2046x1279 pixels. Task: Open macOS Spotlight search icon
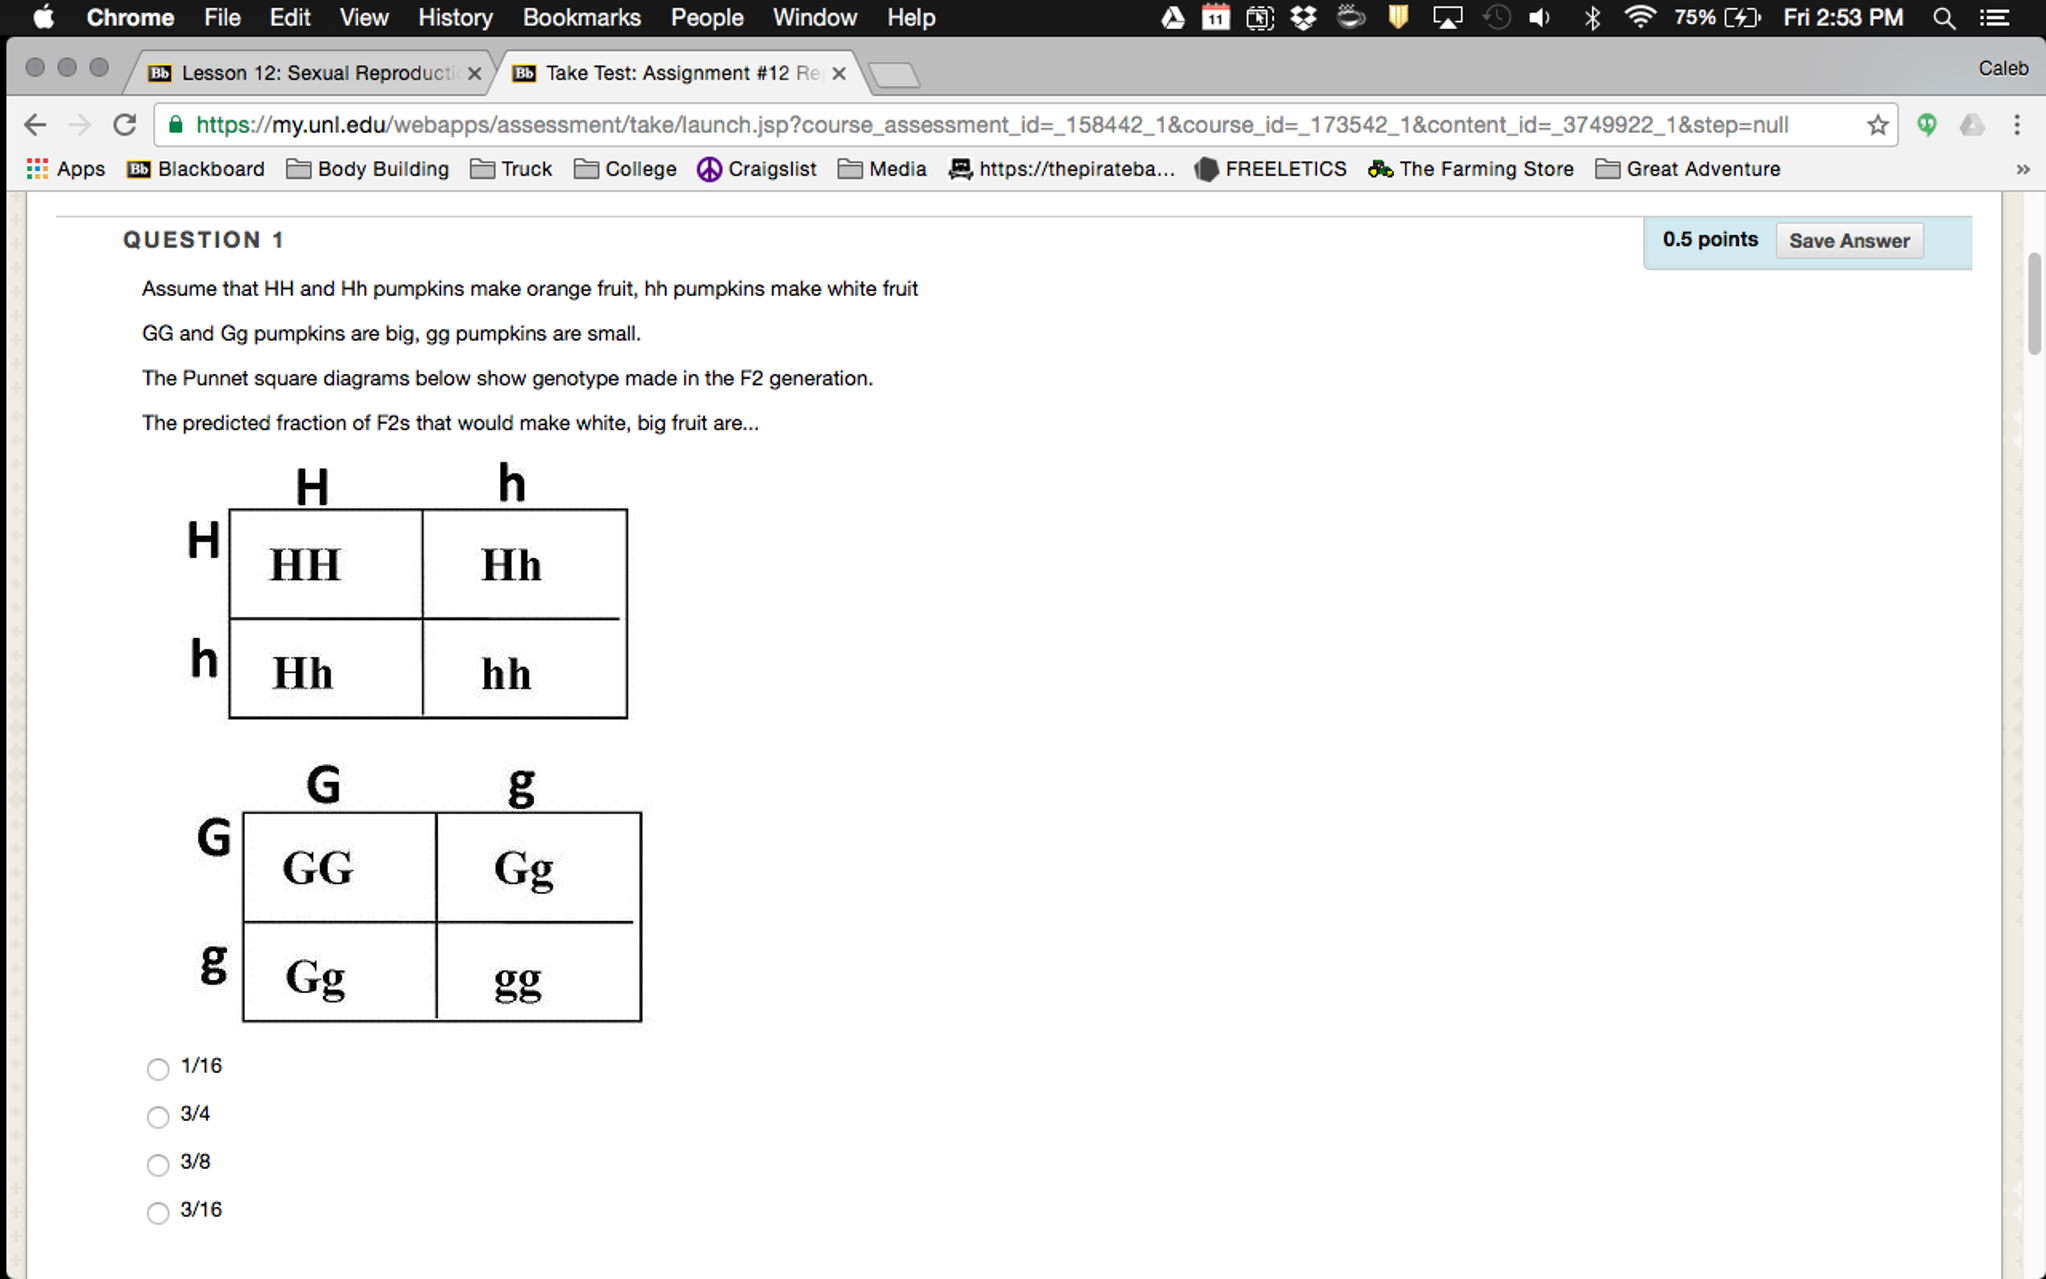(x=1944, y=18)
